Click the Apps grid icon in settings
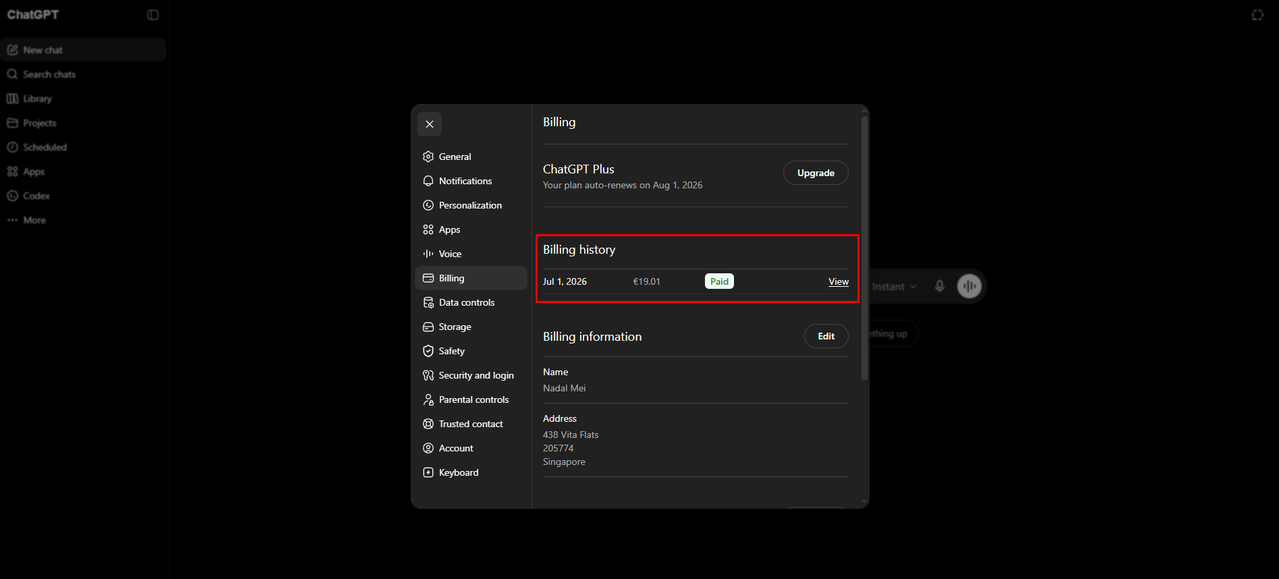 click(x=428, y=230)
